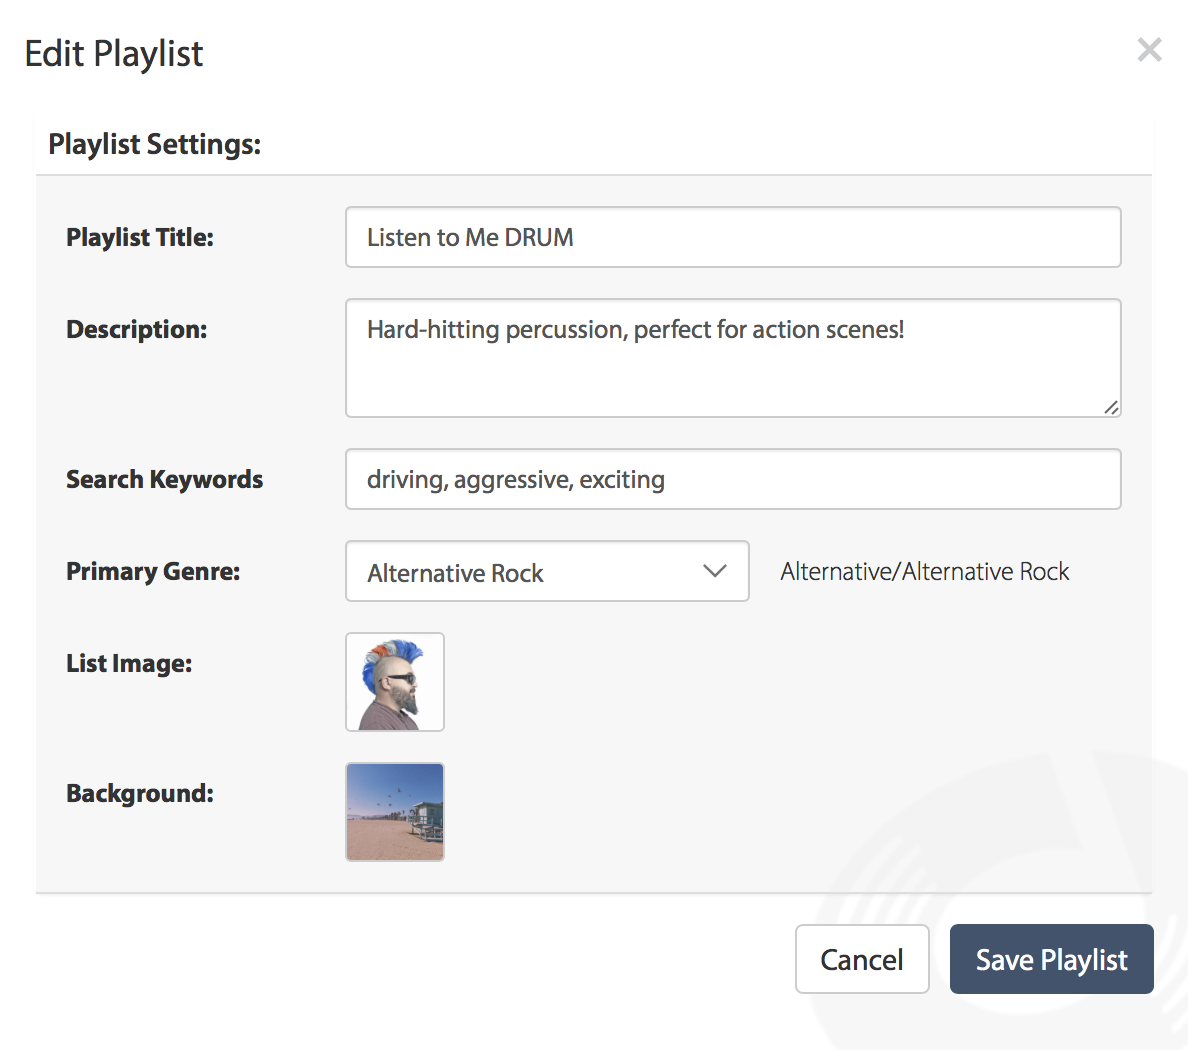The image size is (1188, 1050).
Task: Select the List Image mohawk thumbnail
Action: [x=395, y=682]
